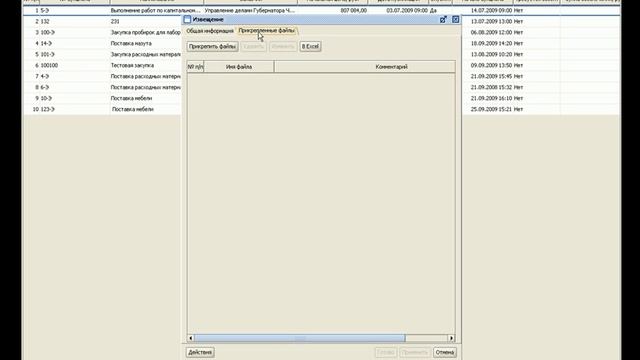
Task: Click the name cell reading 231
Action: (x=115, y=21)
